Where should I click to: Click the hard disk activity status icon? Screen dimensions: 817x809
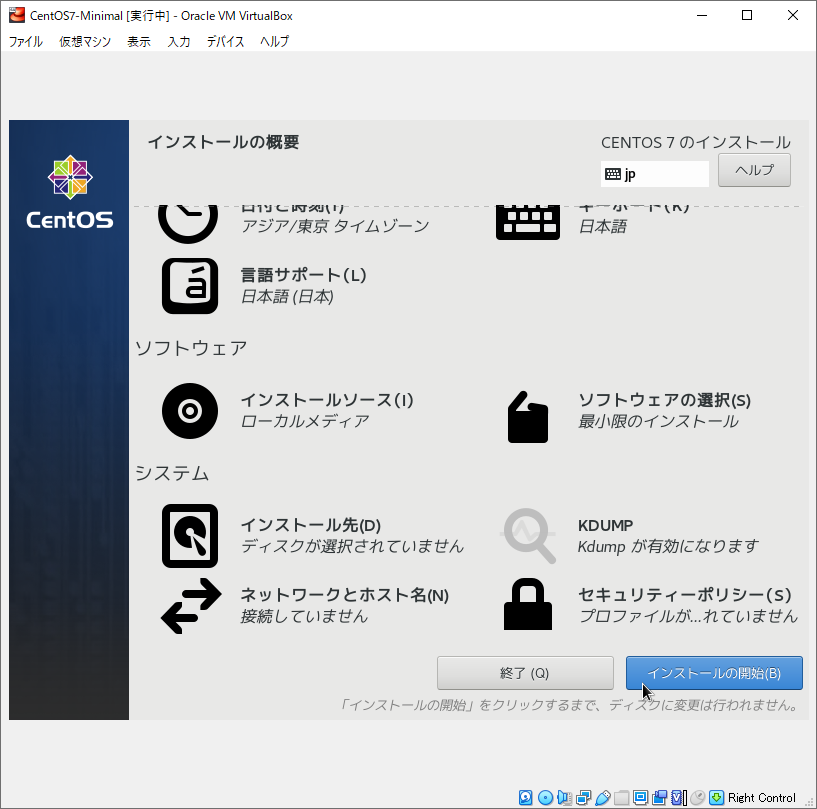(x=526, y=797)
